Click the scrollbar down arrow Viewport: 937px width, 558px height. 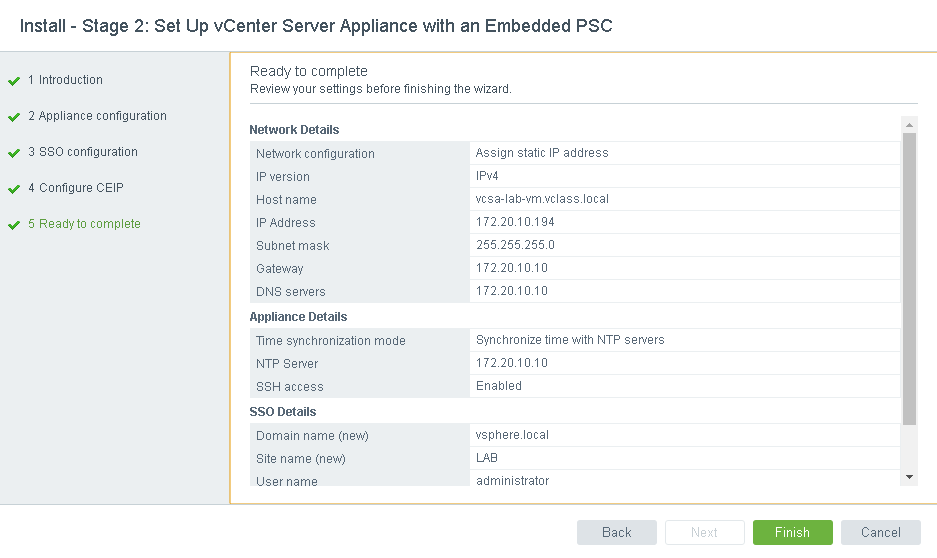pyautogui.click(x=909, y=477)
